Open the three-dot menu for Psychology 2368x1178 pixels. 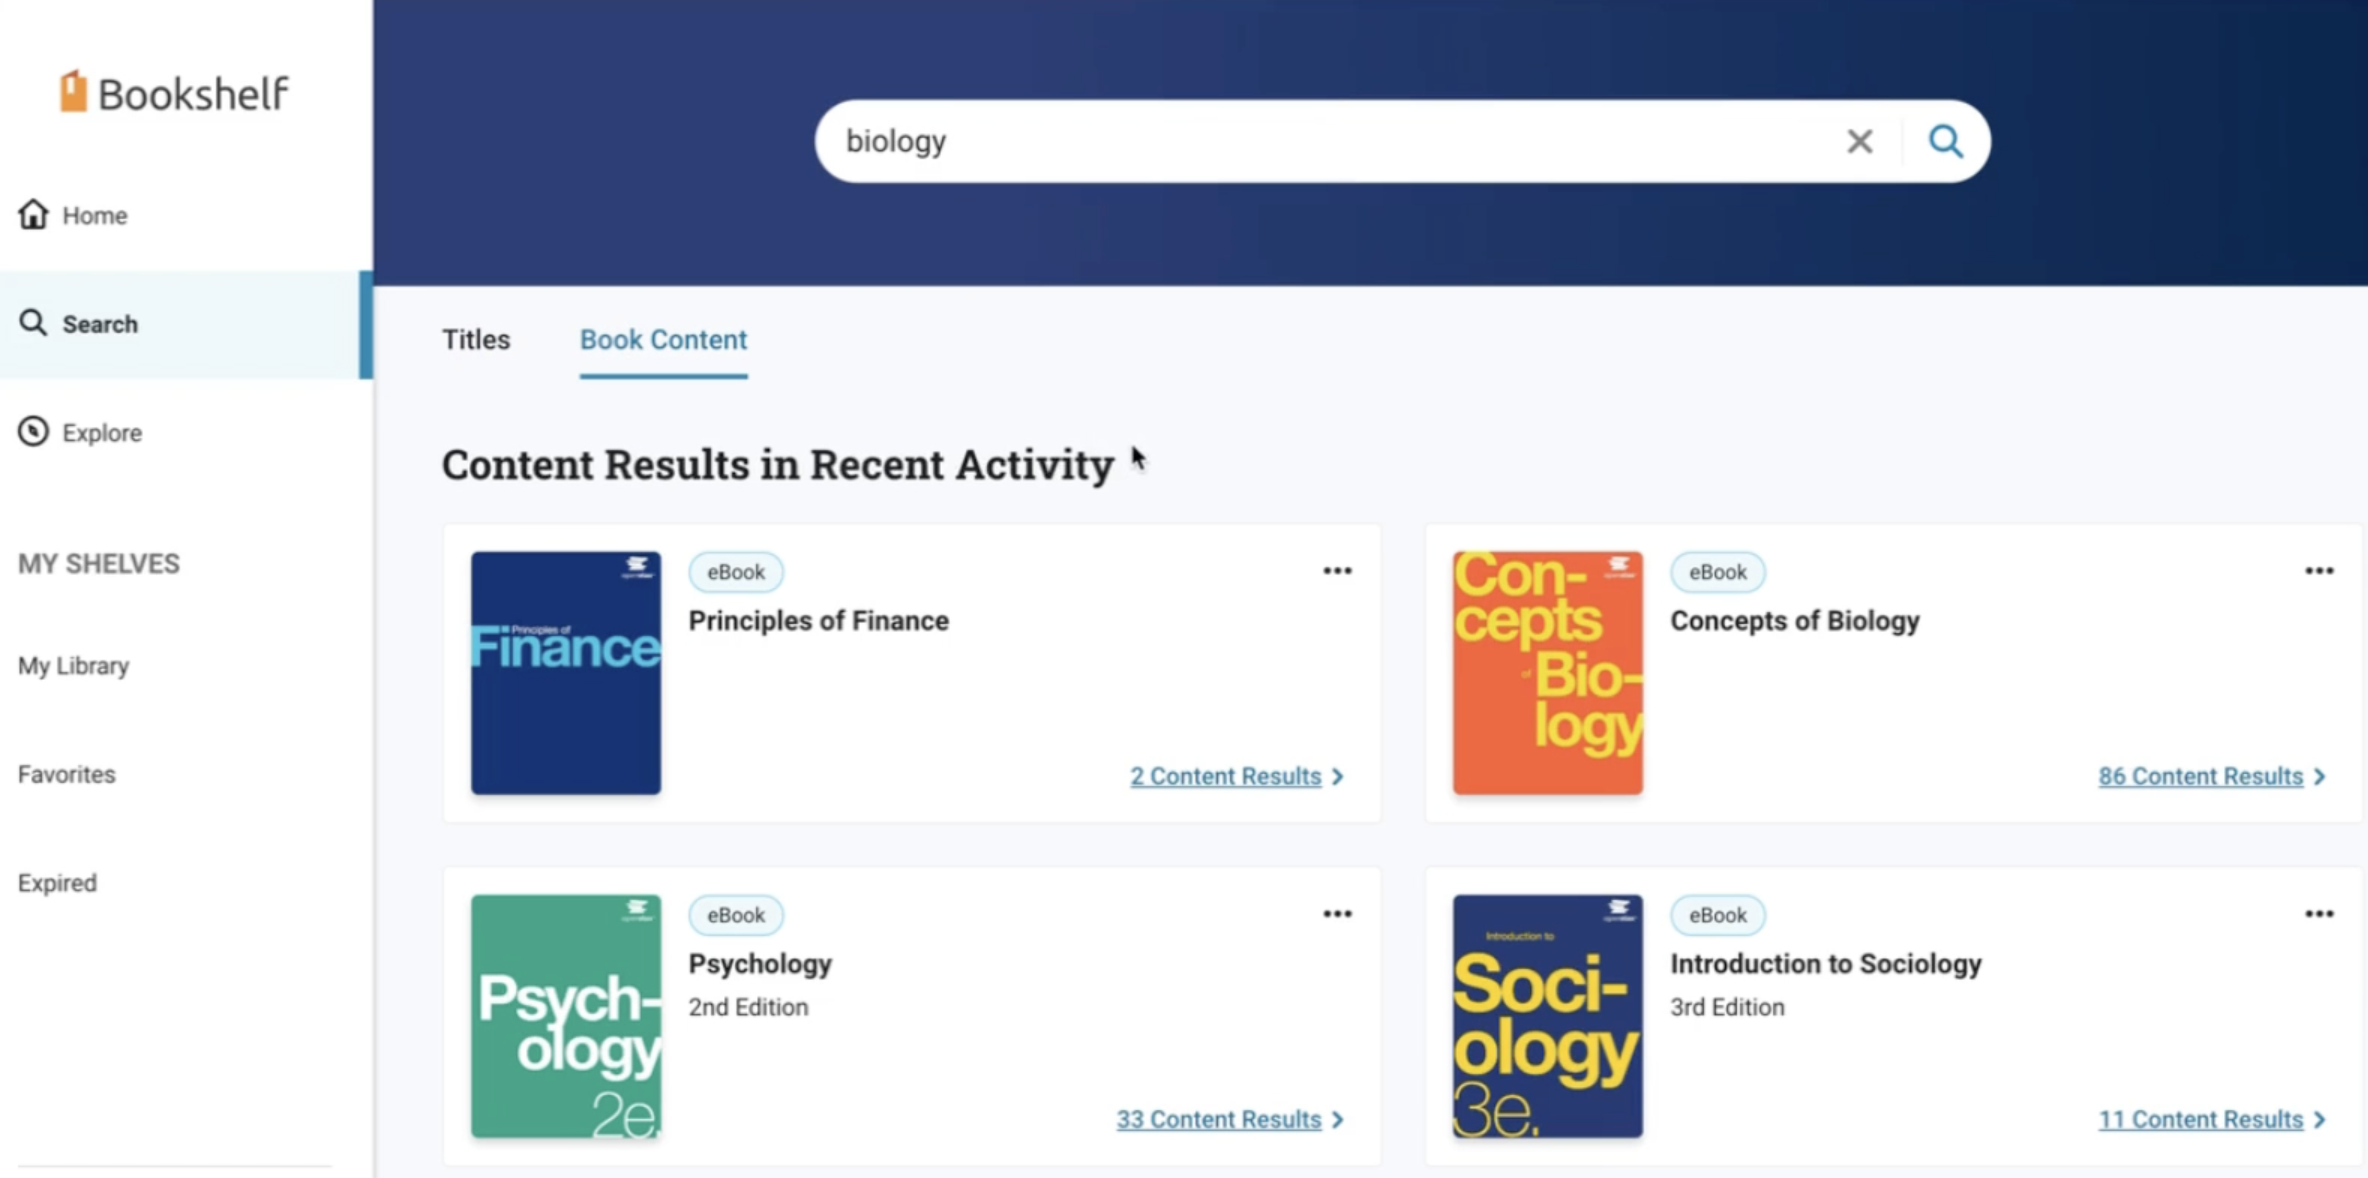point(1337,914)
